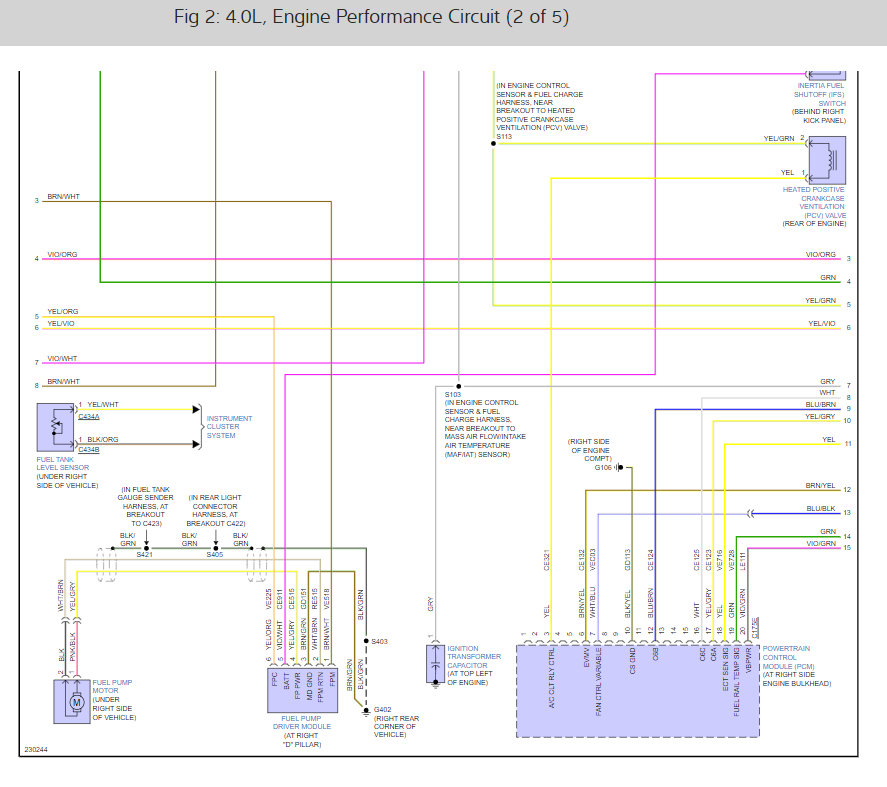Click the BLK/ORG wire label at C434B
Image resolution: width=887 pixels, height=787 pixels.
[x=103, y=439]
